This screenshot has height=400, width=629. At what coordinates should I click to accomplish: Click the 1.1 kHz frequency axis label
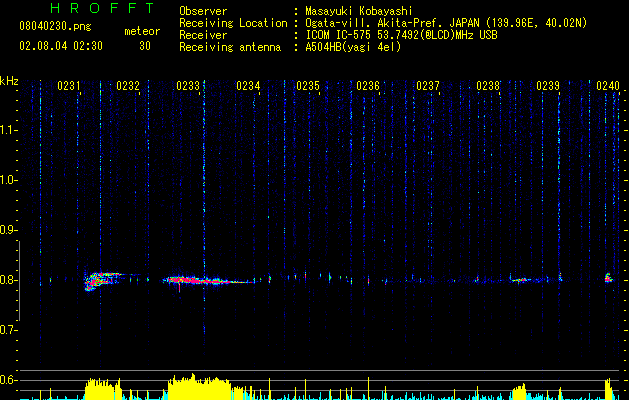click(8, 130)
